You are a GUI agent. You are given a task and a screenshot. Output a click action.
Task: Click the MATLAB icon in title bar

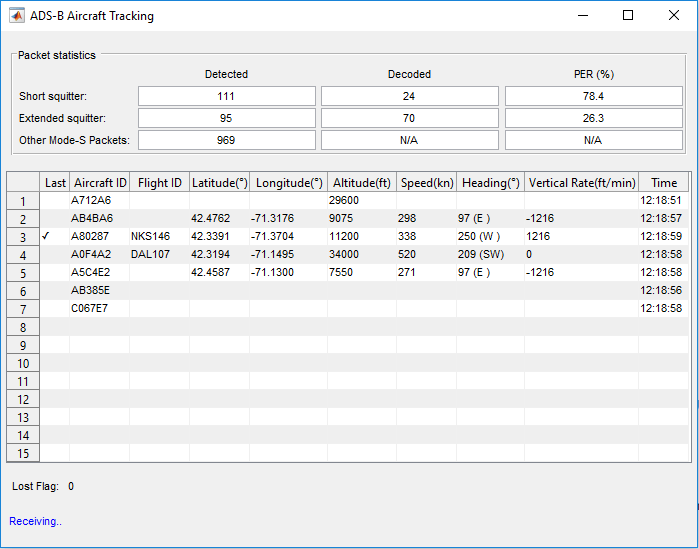[17, 16]
